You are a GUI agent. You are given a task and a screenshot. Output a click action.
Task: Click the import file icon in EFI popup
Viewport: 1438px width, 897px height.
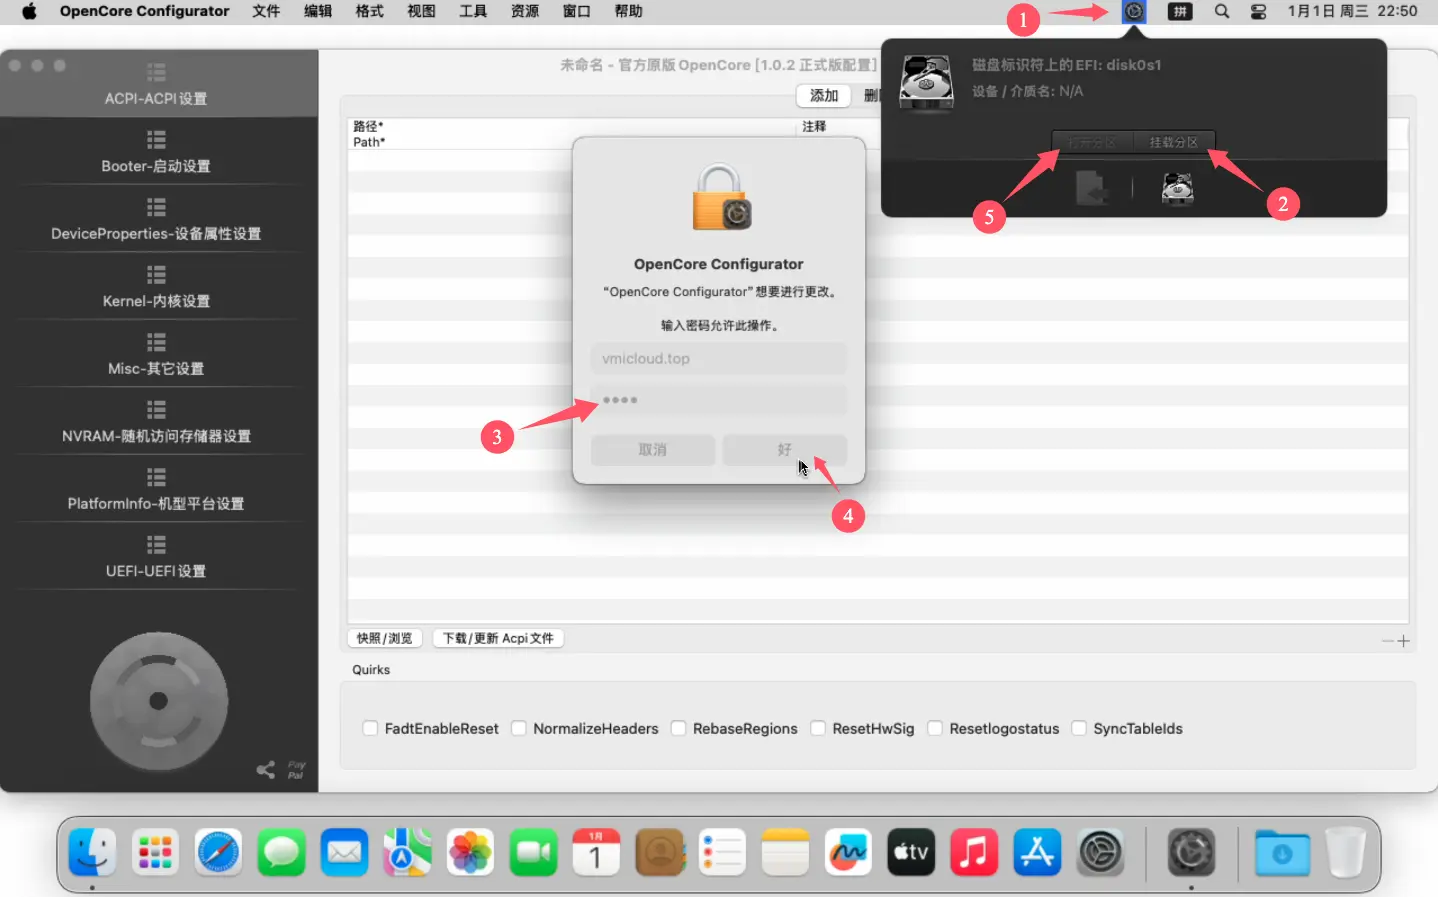pyautogui.click(x=1090, y=188)
